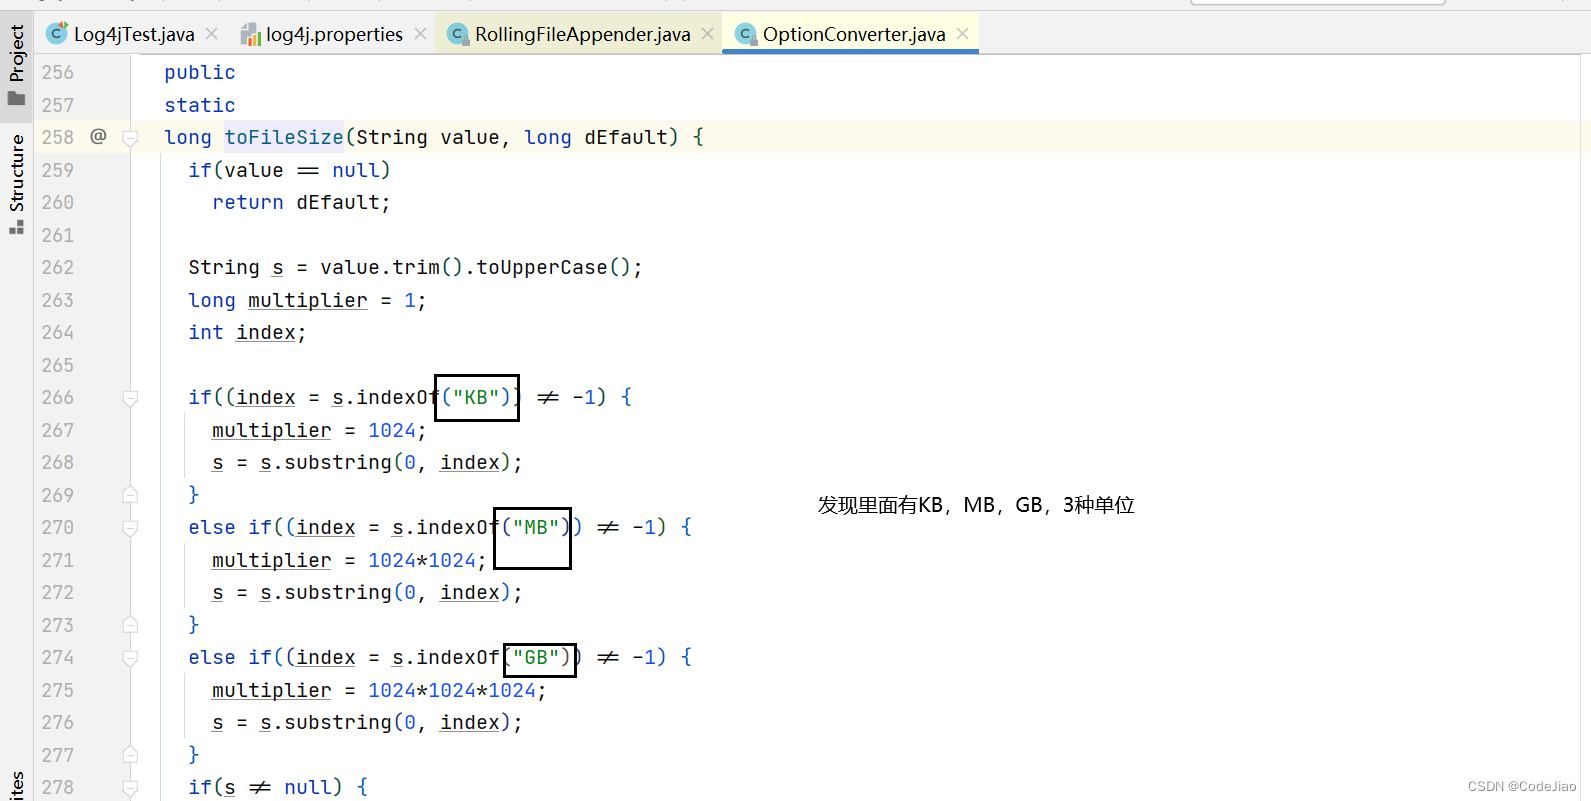Switch to the Log4jTest.java tab
Image resolution: width=1591 pixels, height=801 pixels.
point(133,34)
